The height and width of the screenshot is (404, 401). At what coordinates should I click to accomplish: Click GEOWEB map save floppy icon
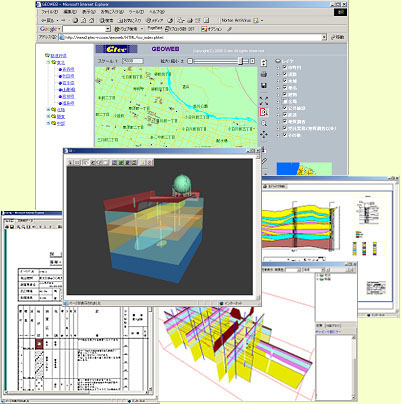pos(264,86)
